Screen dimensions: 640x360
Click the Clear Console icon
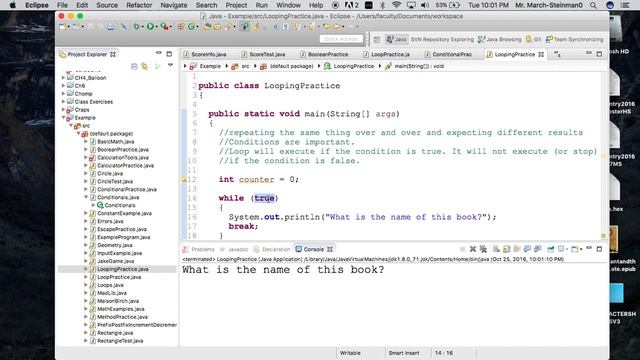(496, 249)
